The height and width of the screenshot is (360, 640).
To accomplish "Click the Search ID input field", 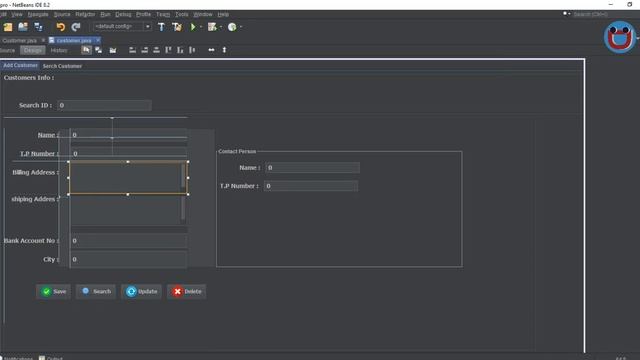I will (x=104, y=105).
